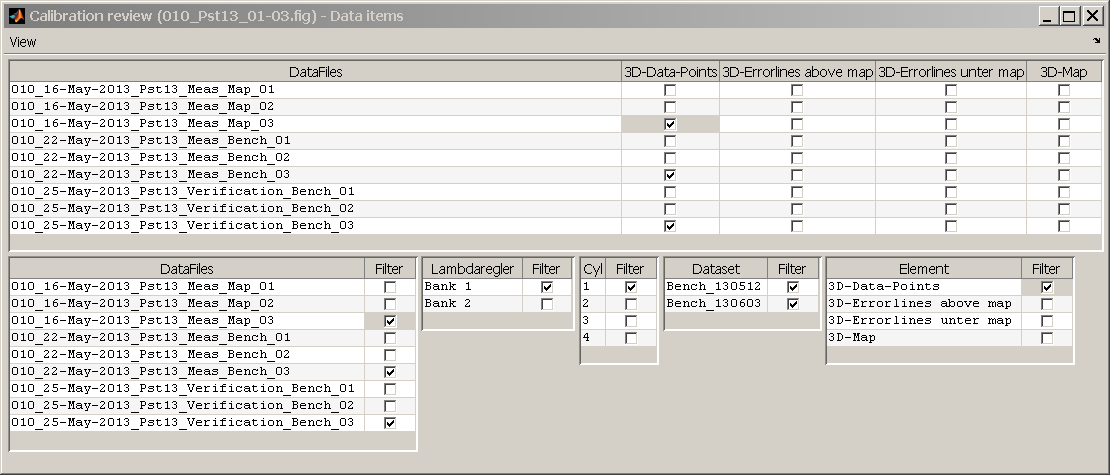Enable filter for cylinder 3
The image size is (1110, 475).
tap(631, 321)
